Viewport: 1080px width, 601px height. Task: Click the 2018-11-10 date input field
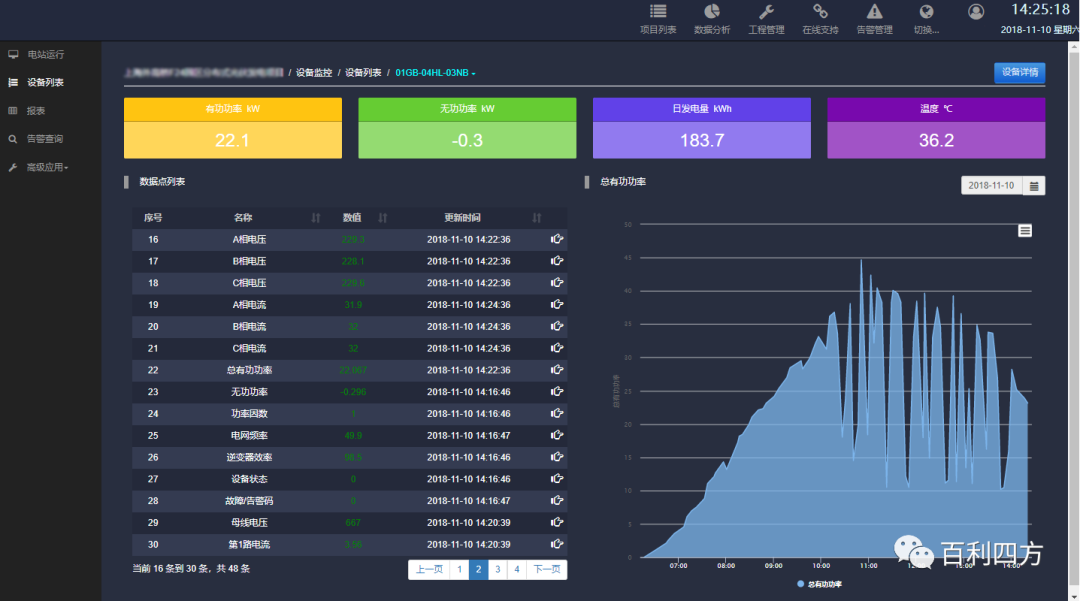point(992,186)
